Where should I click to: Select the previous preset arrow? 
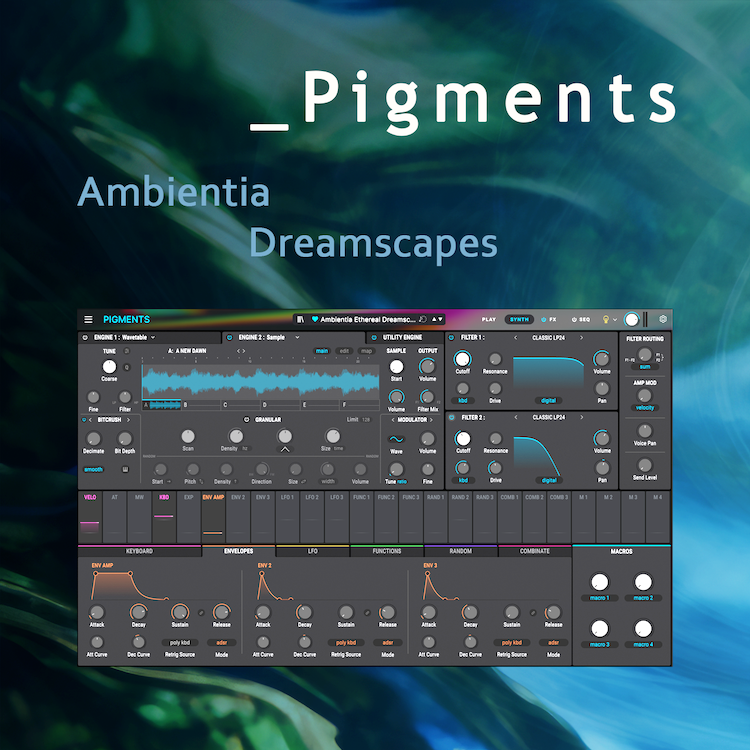point(434,319)
